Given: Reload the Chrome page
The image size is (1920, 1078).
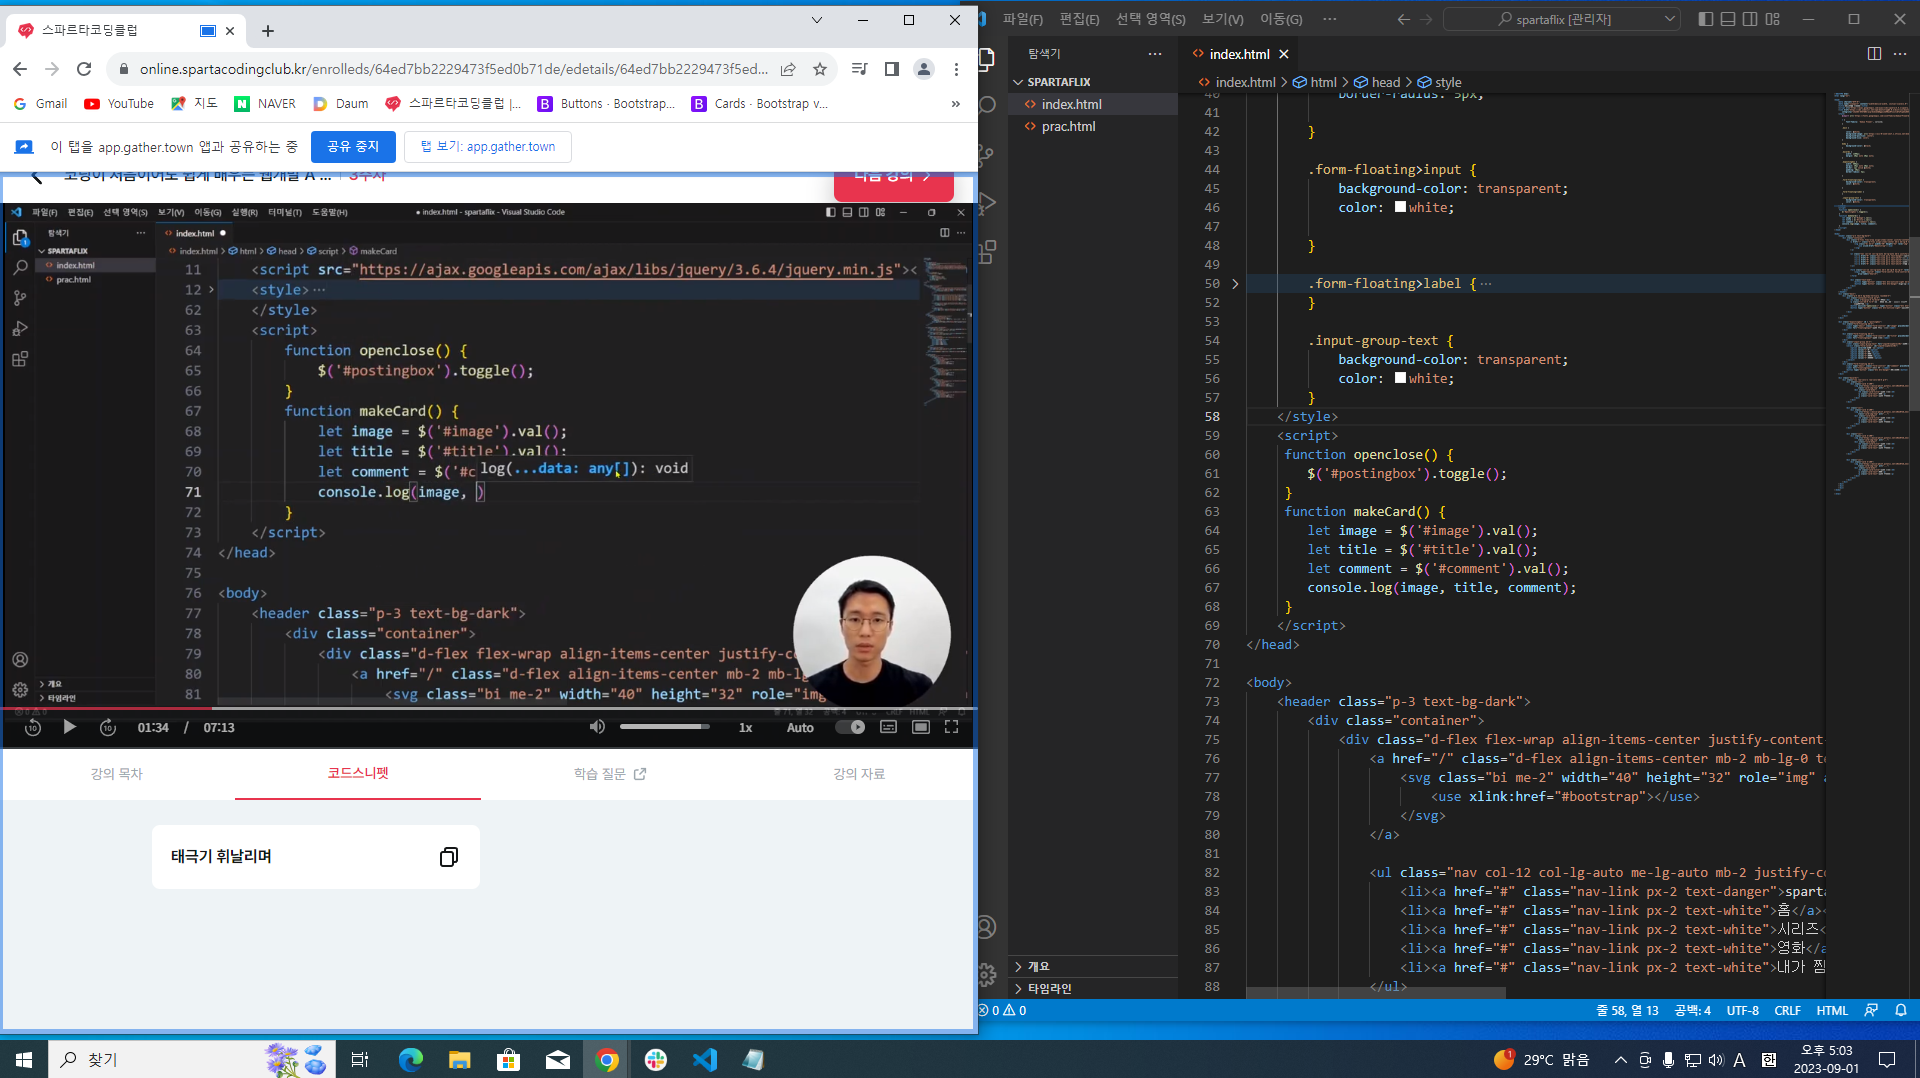Looking at the screenshot, I should 84,69.
